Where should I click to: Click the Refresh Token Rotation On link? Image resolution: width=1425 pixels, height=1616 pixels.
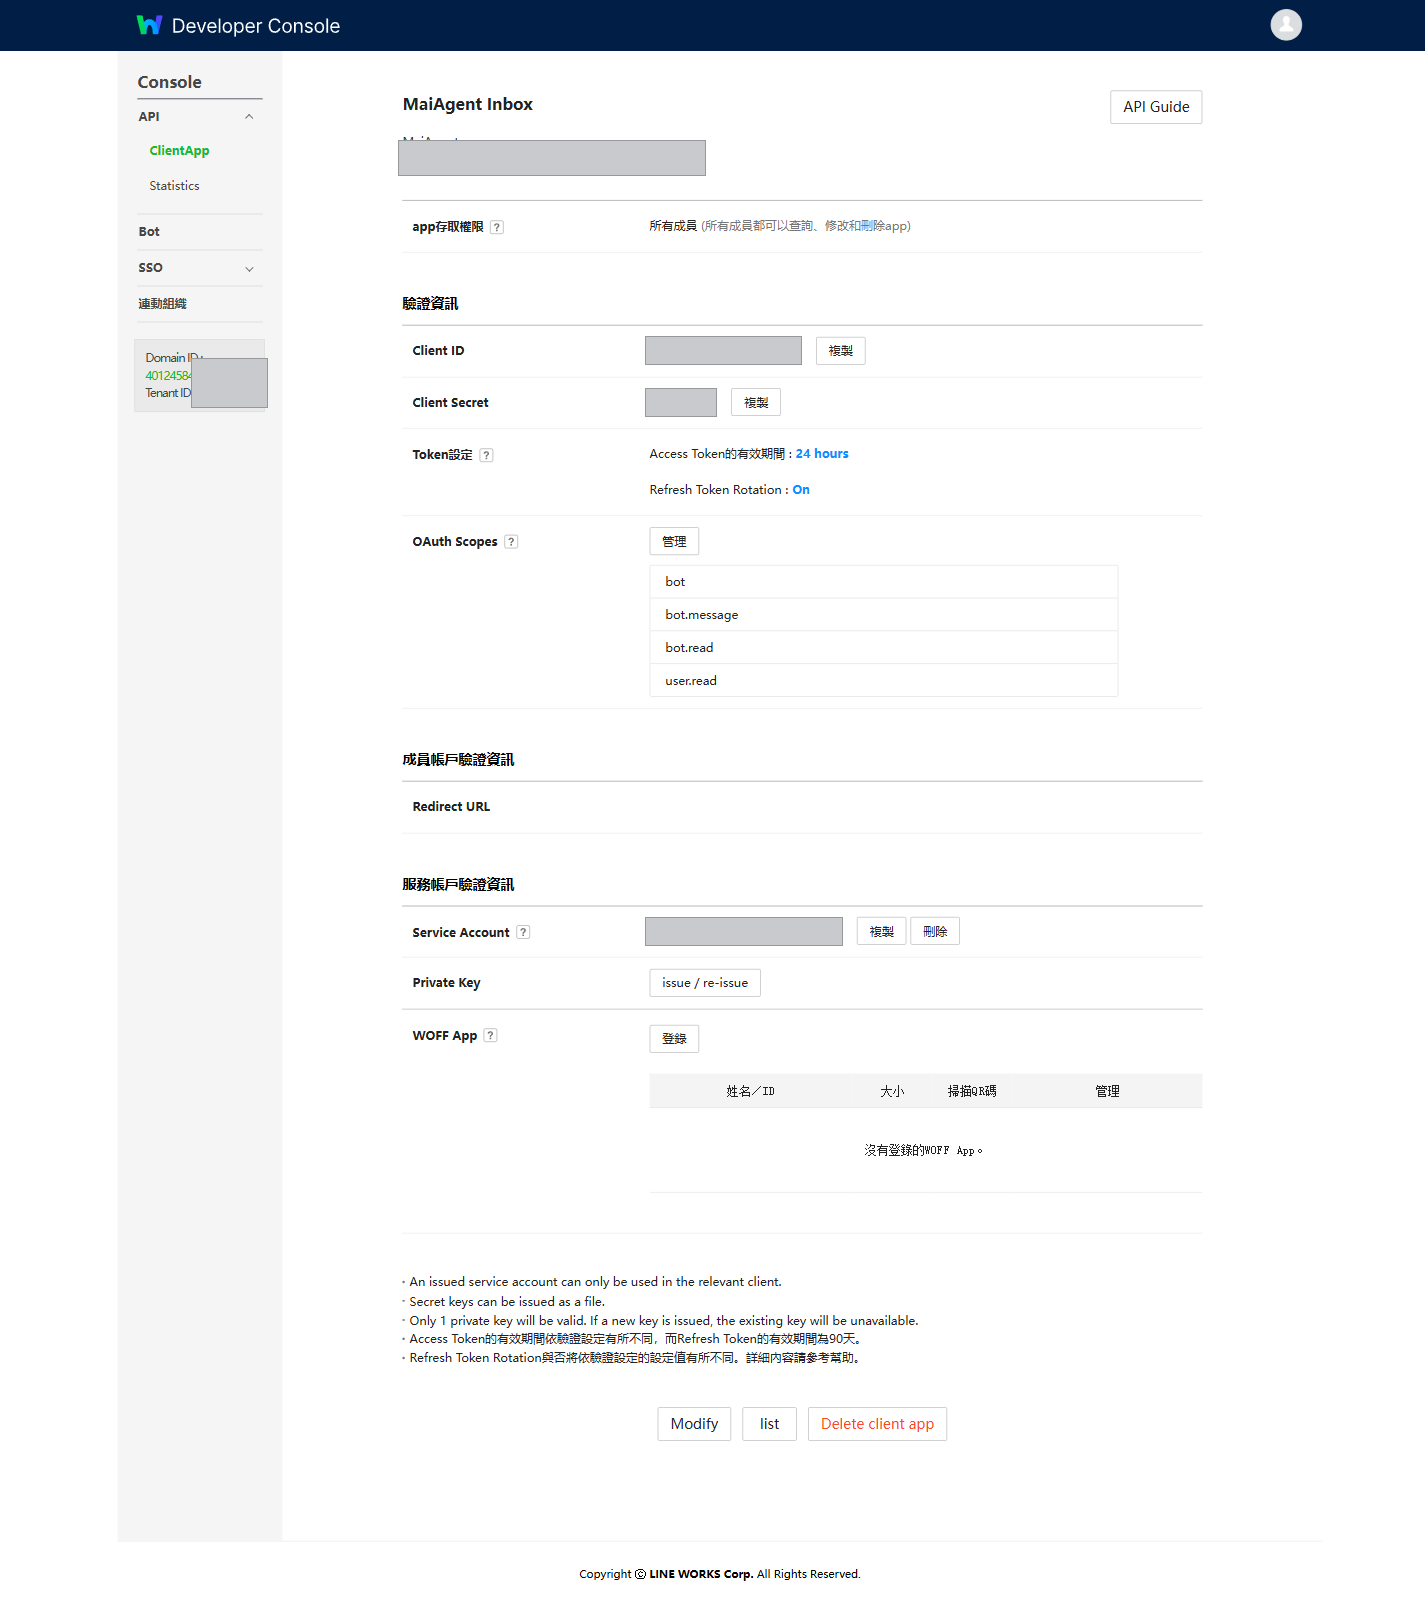[801, 490]
